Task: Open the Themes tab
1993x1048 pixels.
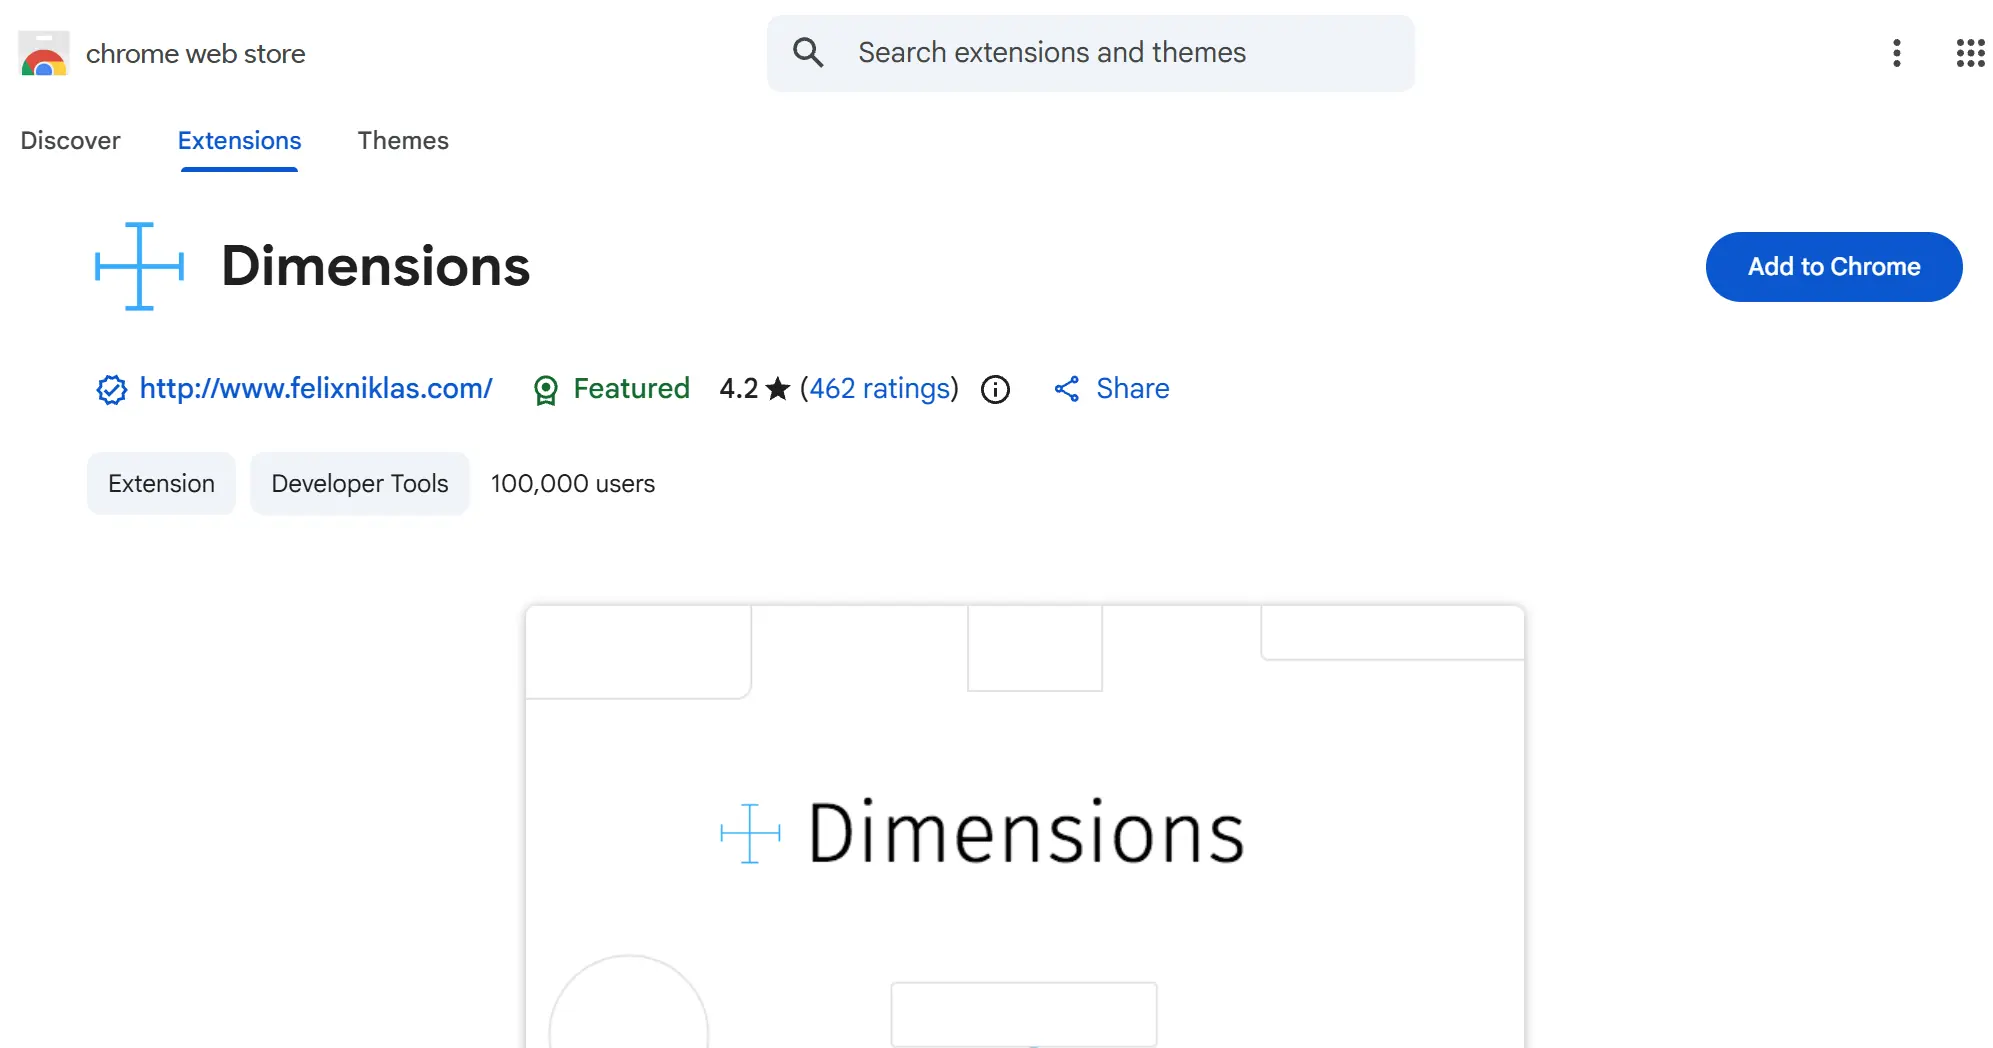Action: point(403,141)
